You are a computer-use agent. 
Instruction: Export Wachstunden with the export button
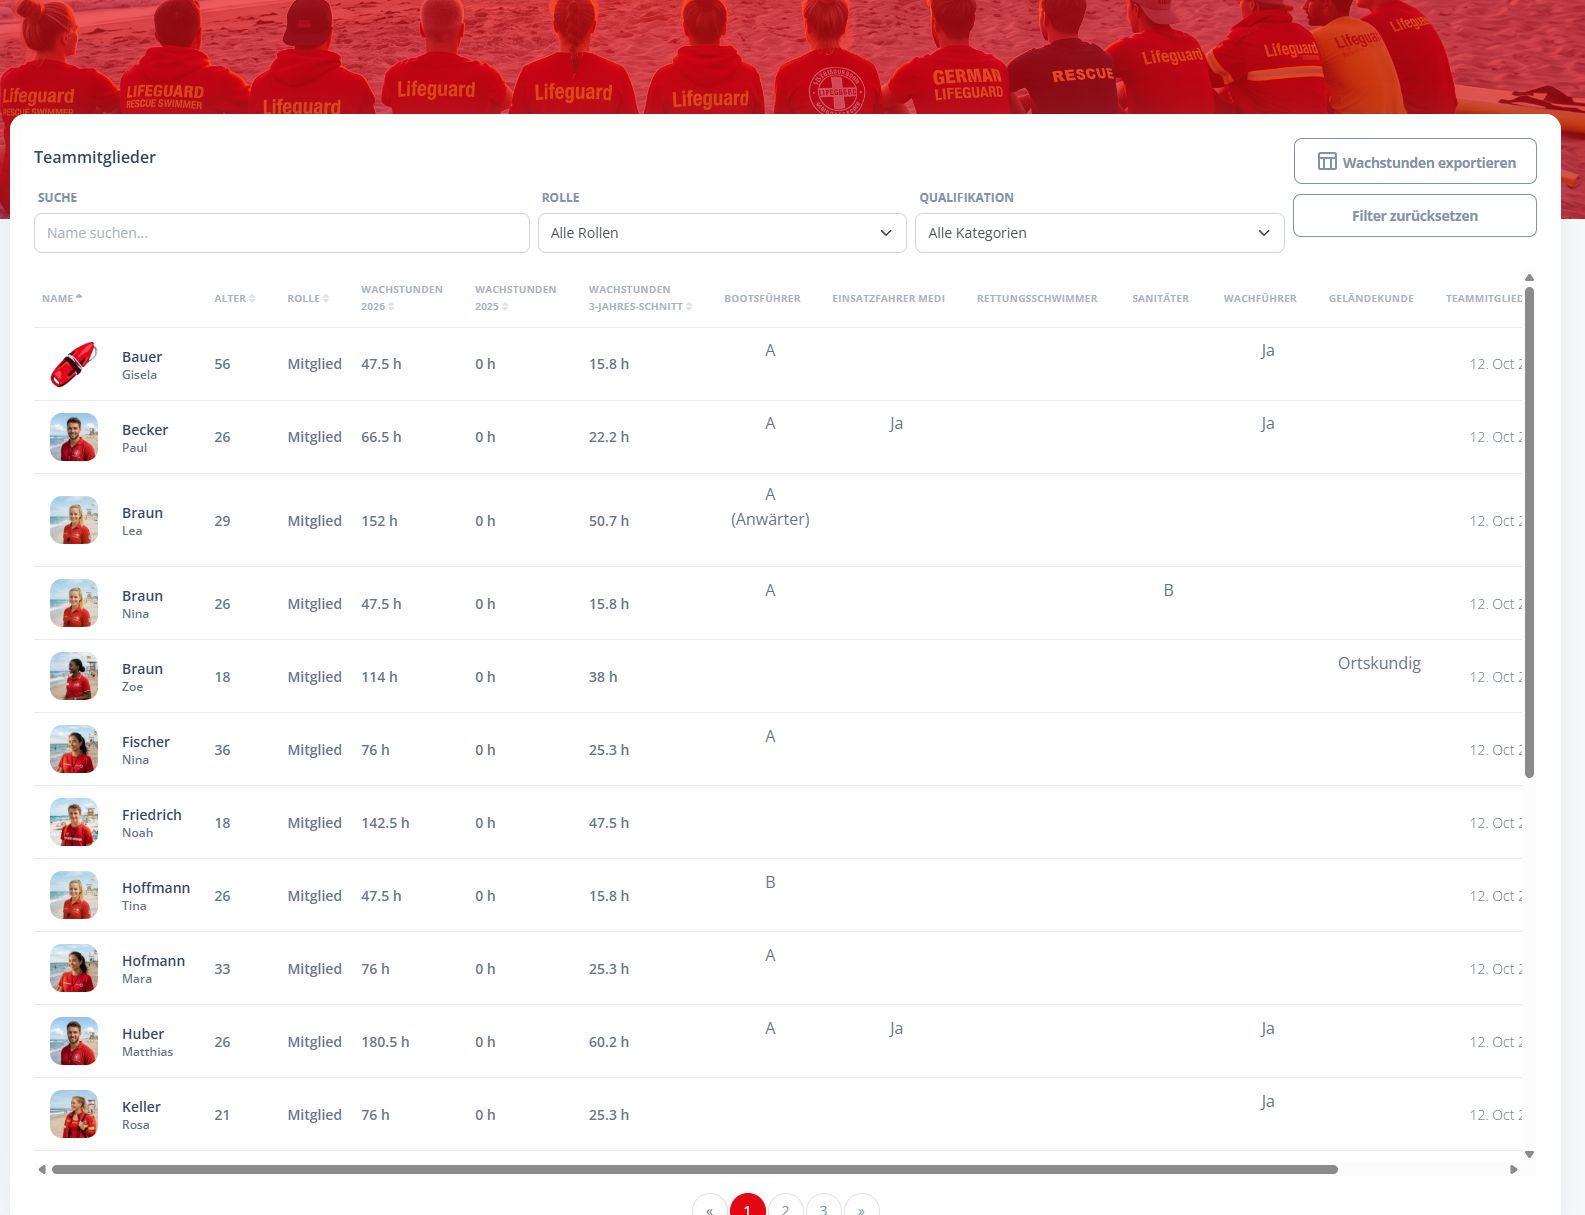(1415, 161)
